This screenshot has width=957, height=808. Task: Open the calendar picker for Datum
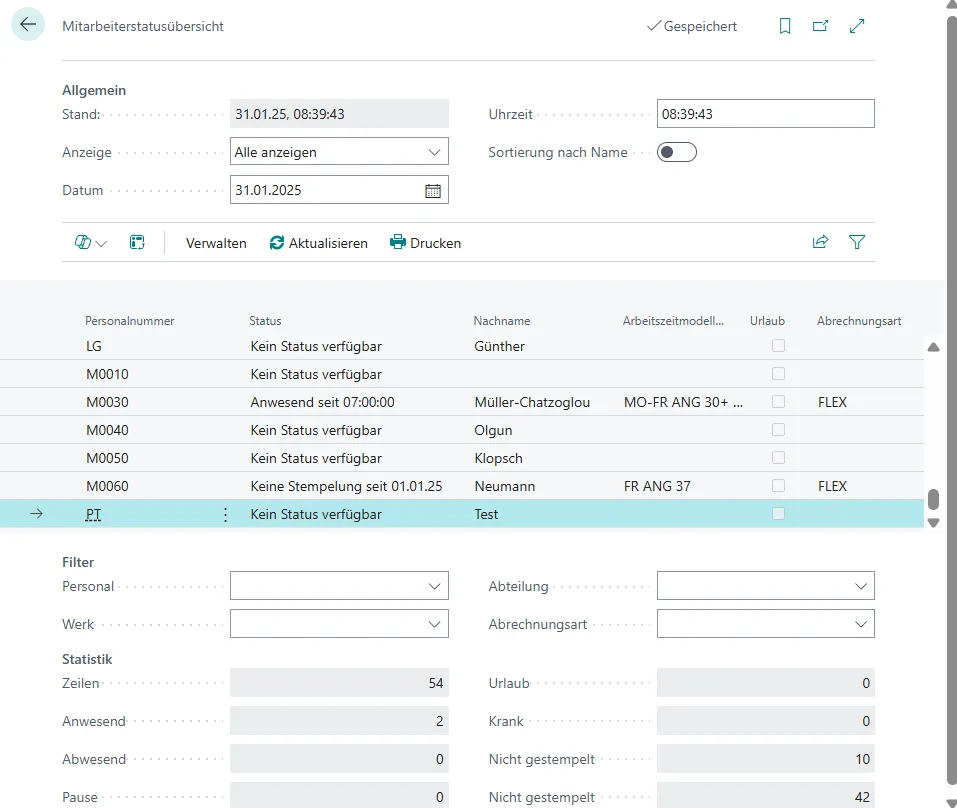click(433, 190)
